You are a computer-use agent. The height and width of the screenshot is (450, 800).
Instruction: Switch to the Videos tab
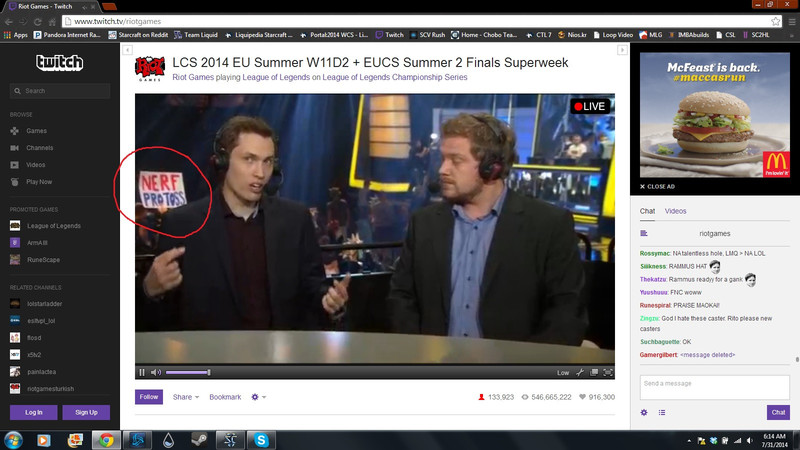coord(676,211)
